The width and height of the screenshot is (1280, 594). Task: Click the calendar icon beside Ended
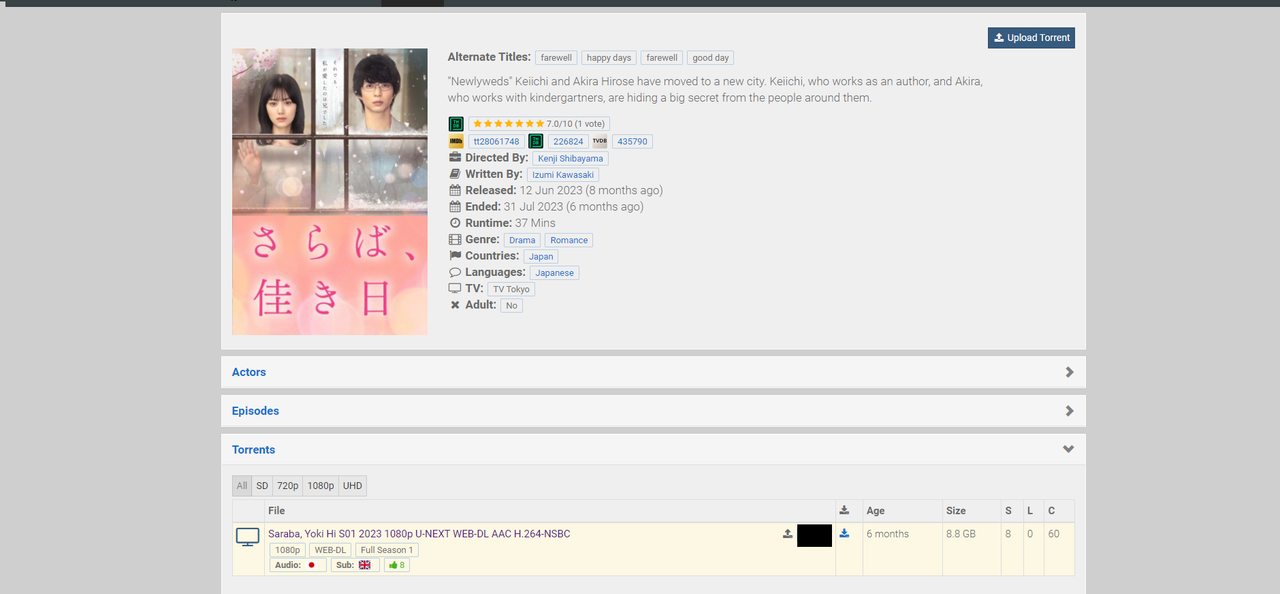455,207
